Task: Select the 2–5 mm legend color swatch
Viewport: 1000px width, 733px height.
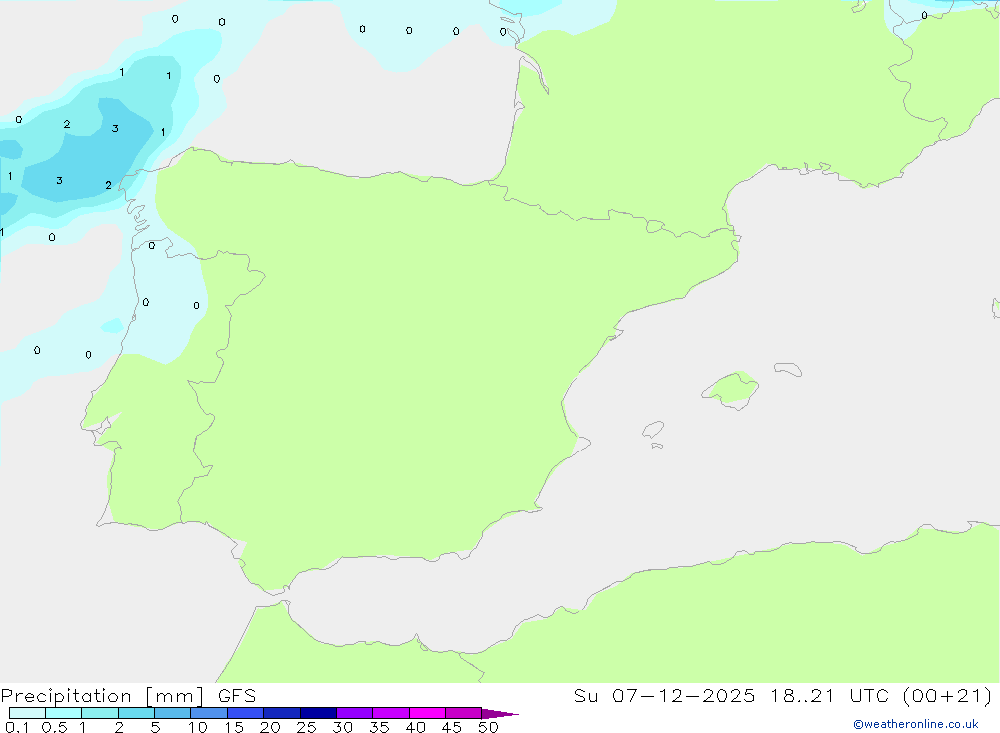Action: click(x=136, y=713)
